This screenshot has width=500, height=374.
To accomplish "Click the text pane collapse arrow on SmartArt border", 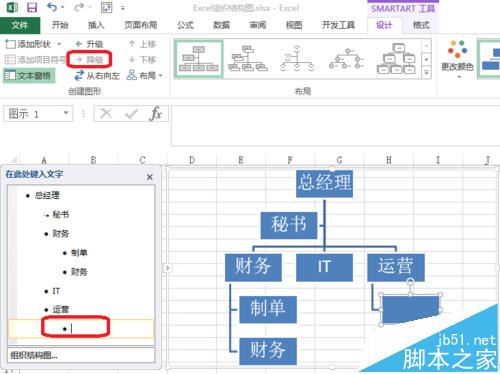I will [x=167, y=268].
